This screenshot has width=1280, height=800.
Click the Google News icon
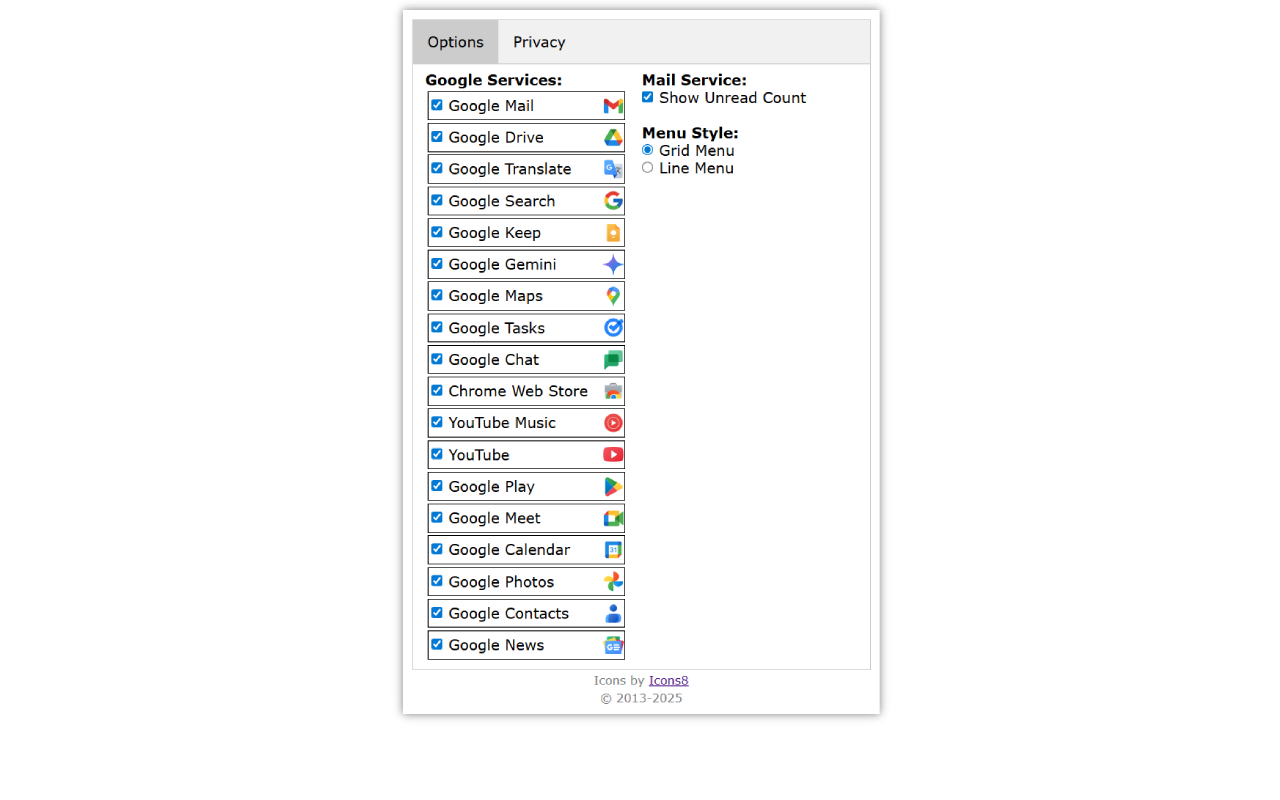pyautogui.click(x=613, y=645)
